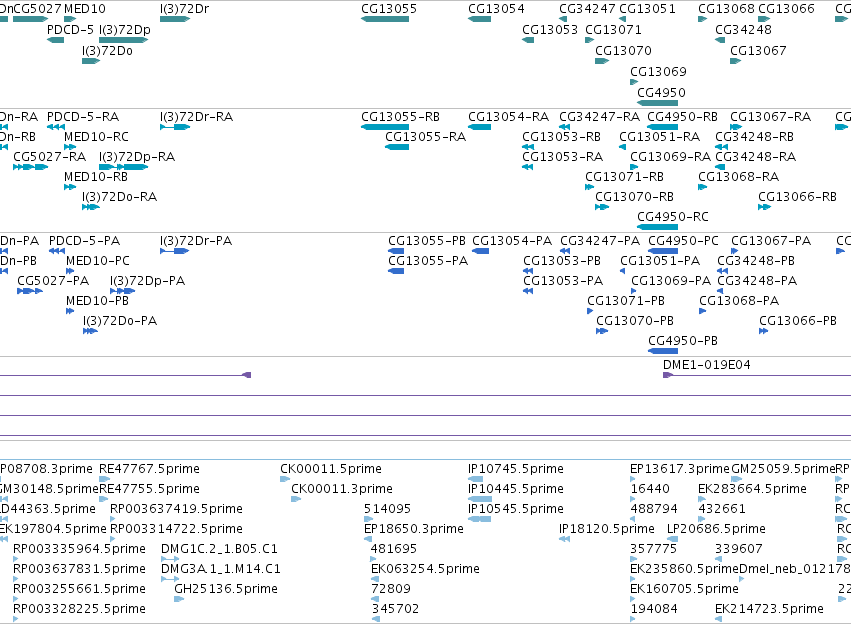Screen dimensions: 851x624
Task: Click the EK214723.5prime EST label
Action: pos(769,609)
